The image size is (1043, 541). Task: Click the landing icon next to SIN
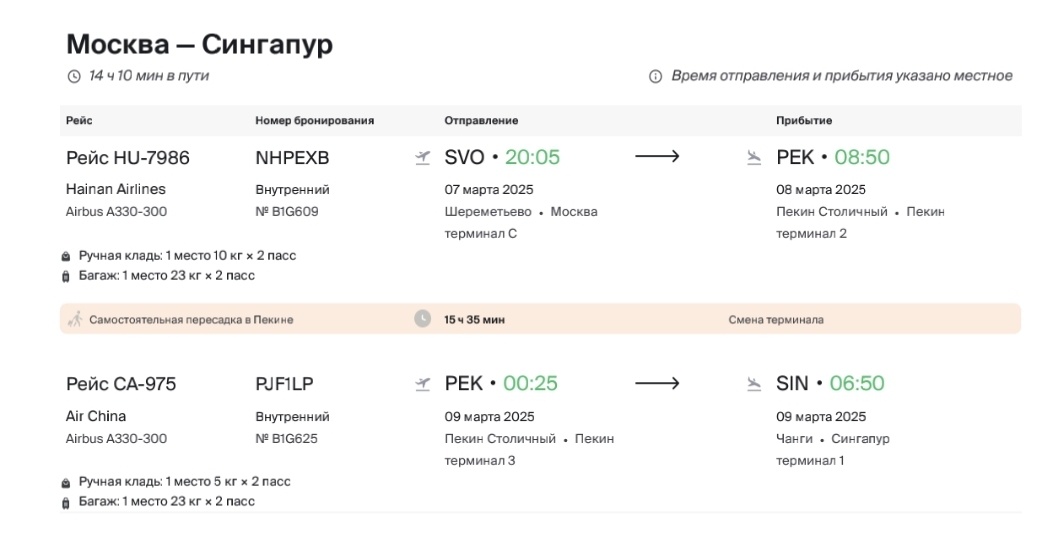point(754,384)
